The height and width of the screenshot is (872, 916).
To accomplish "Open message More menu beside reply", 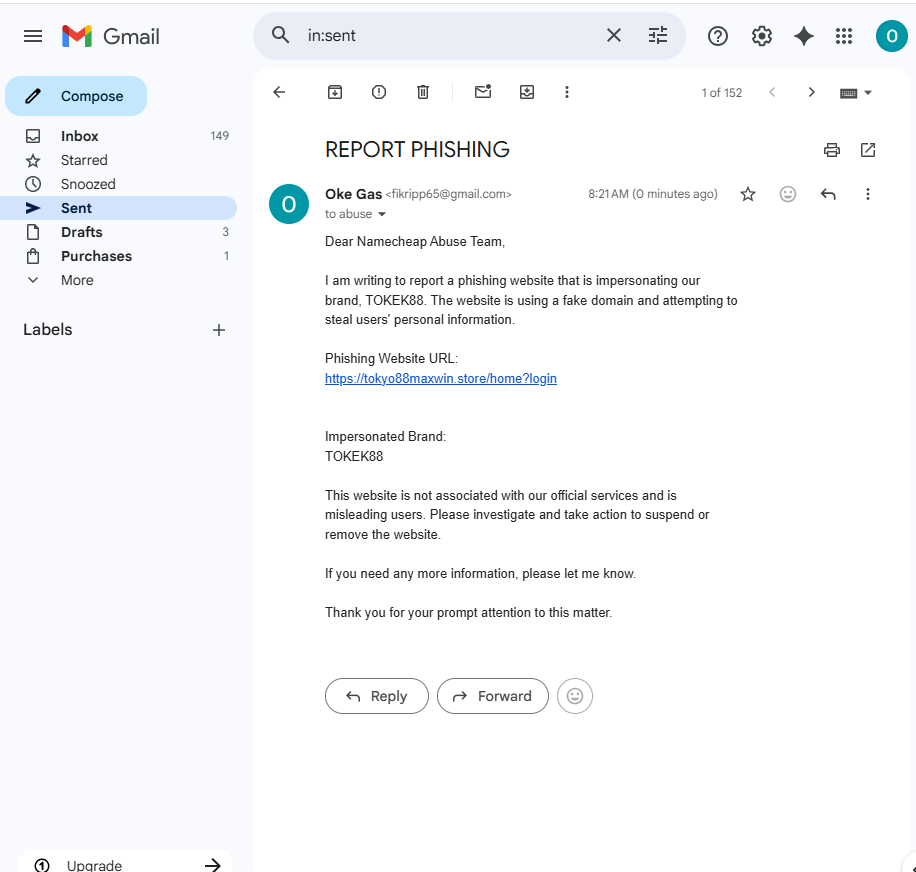I will 868,194.
